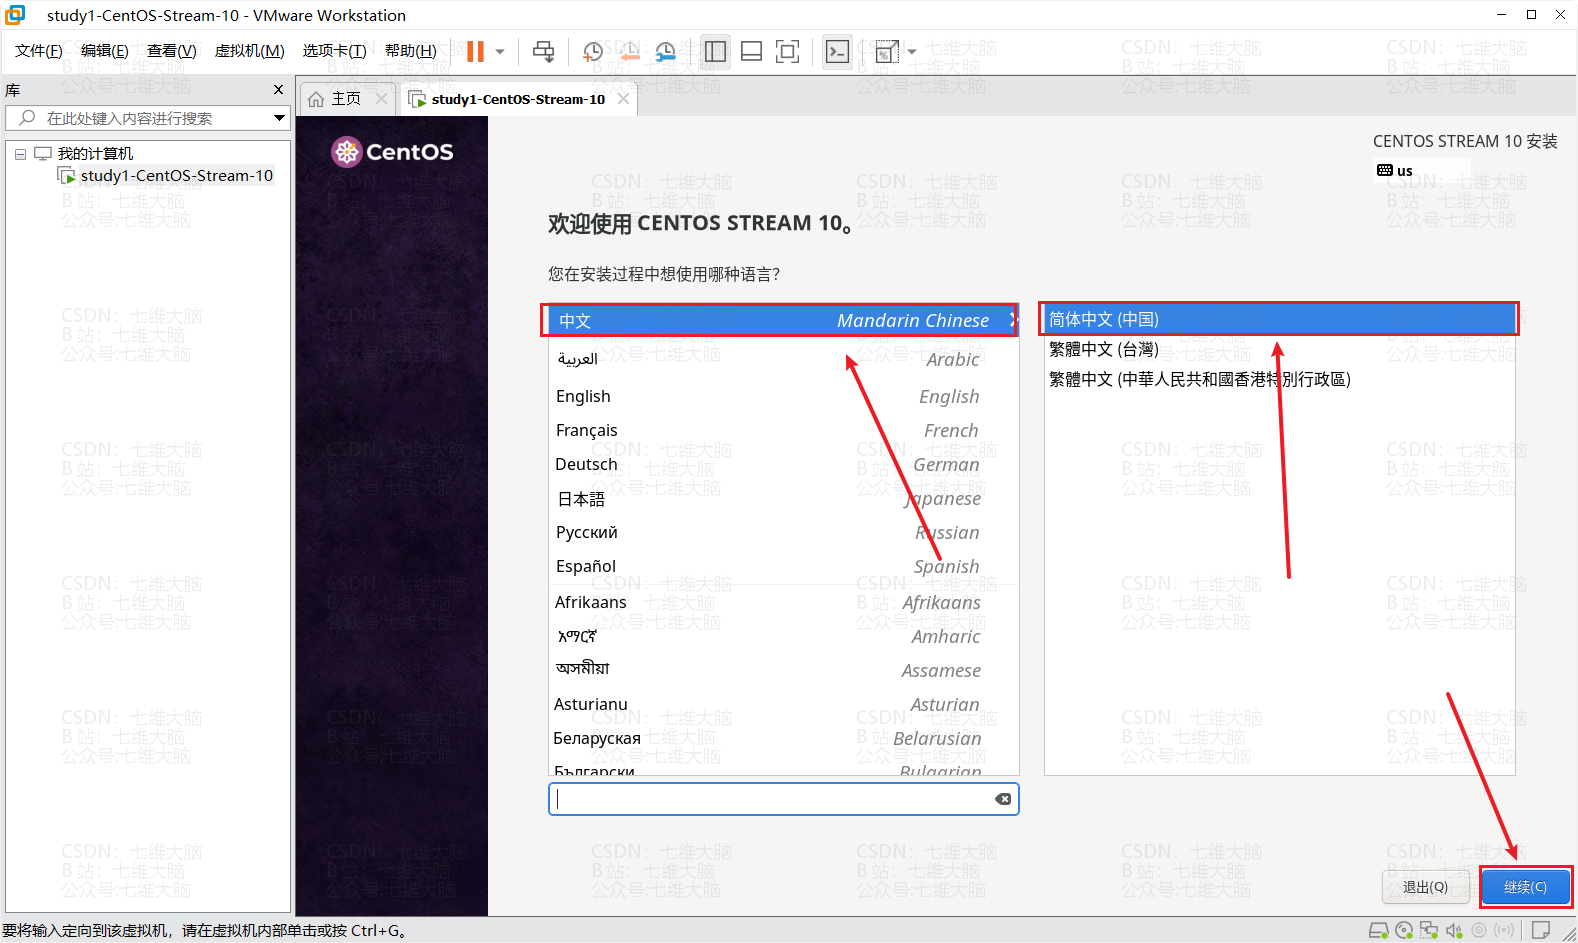Click the camera device status icon

point(1478,930)
